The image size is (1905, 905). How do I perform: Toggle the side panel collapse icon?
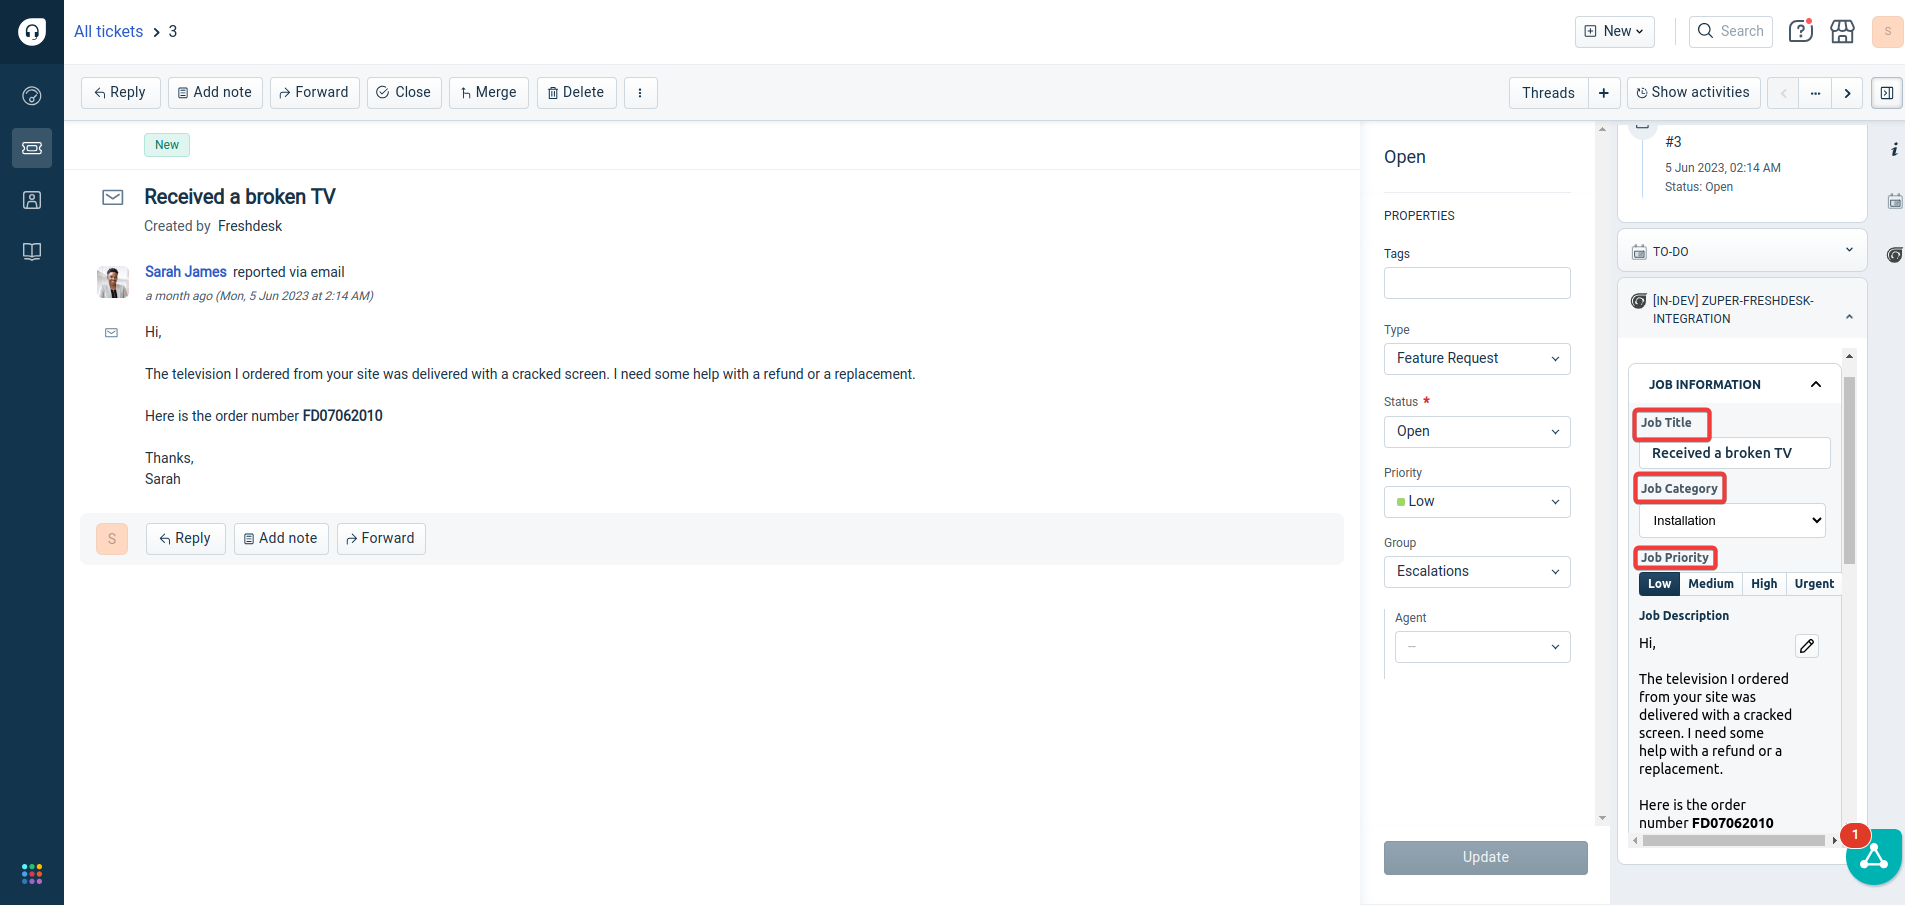(1886, 93)
